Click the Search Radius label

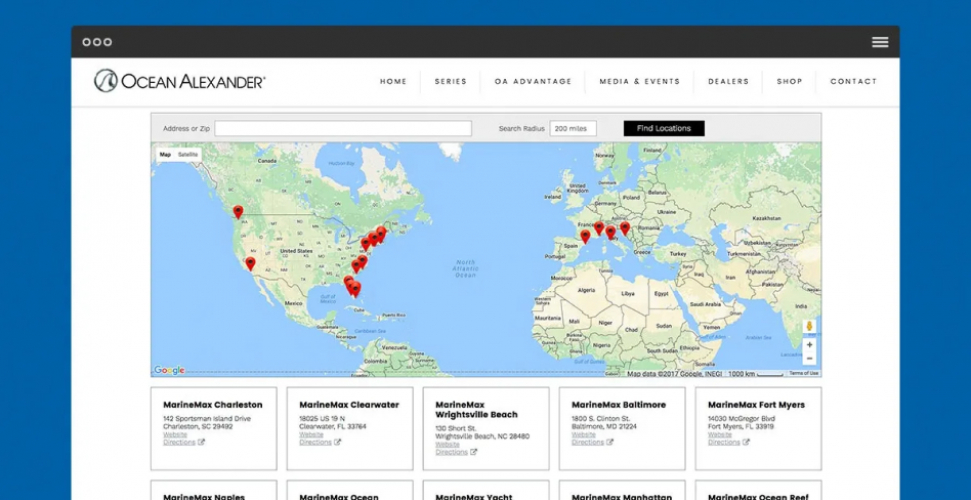[x=521, y=129]
